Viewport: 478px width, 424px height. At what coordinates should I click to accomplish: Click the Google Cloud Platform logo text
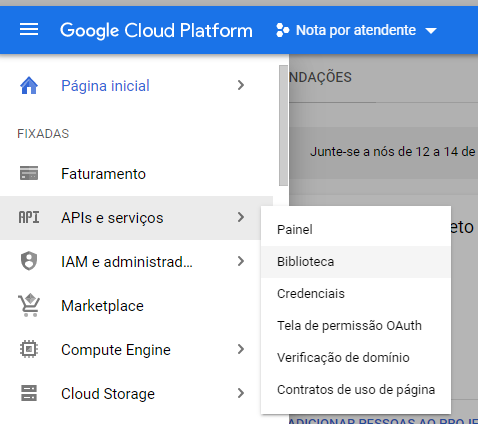click(x=156, y=31)
